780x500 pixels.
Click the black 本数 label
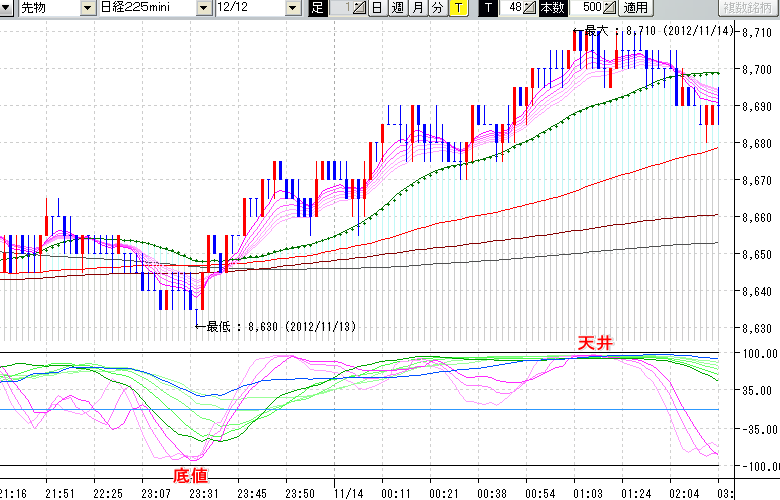[x=551, y=8]
